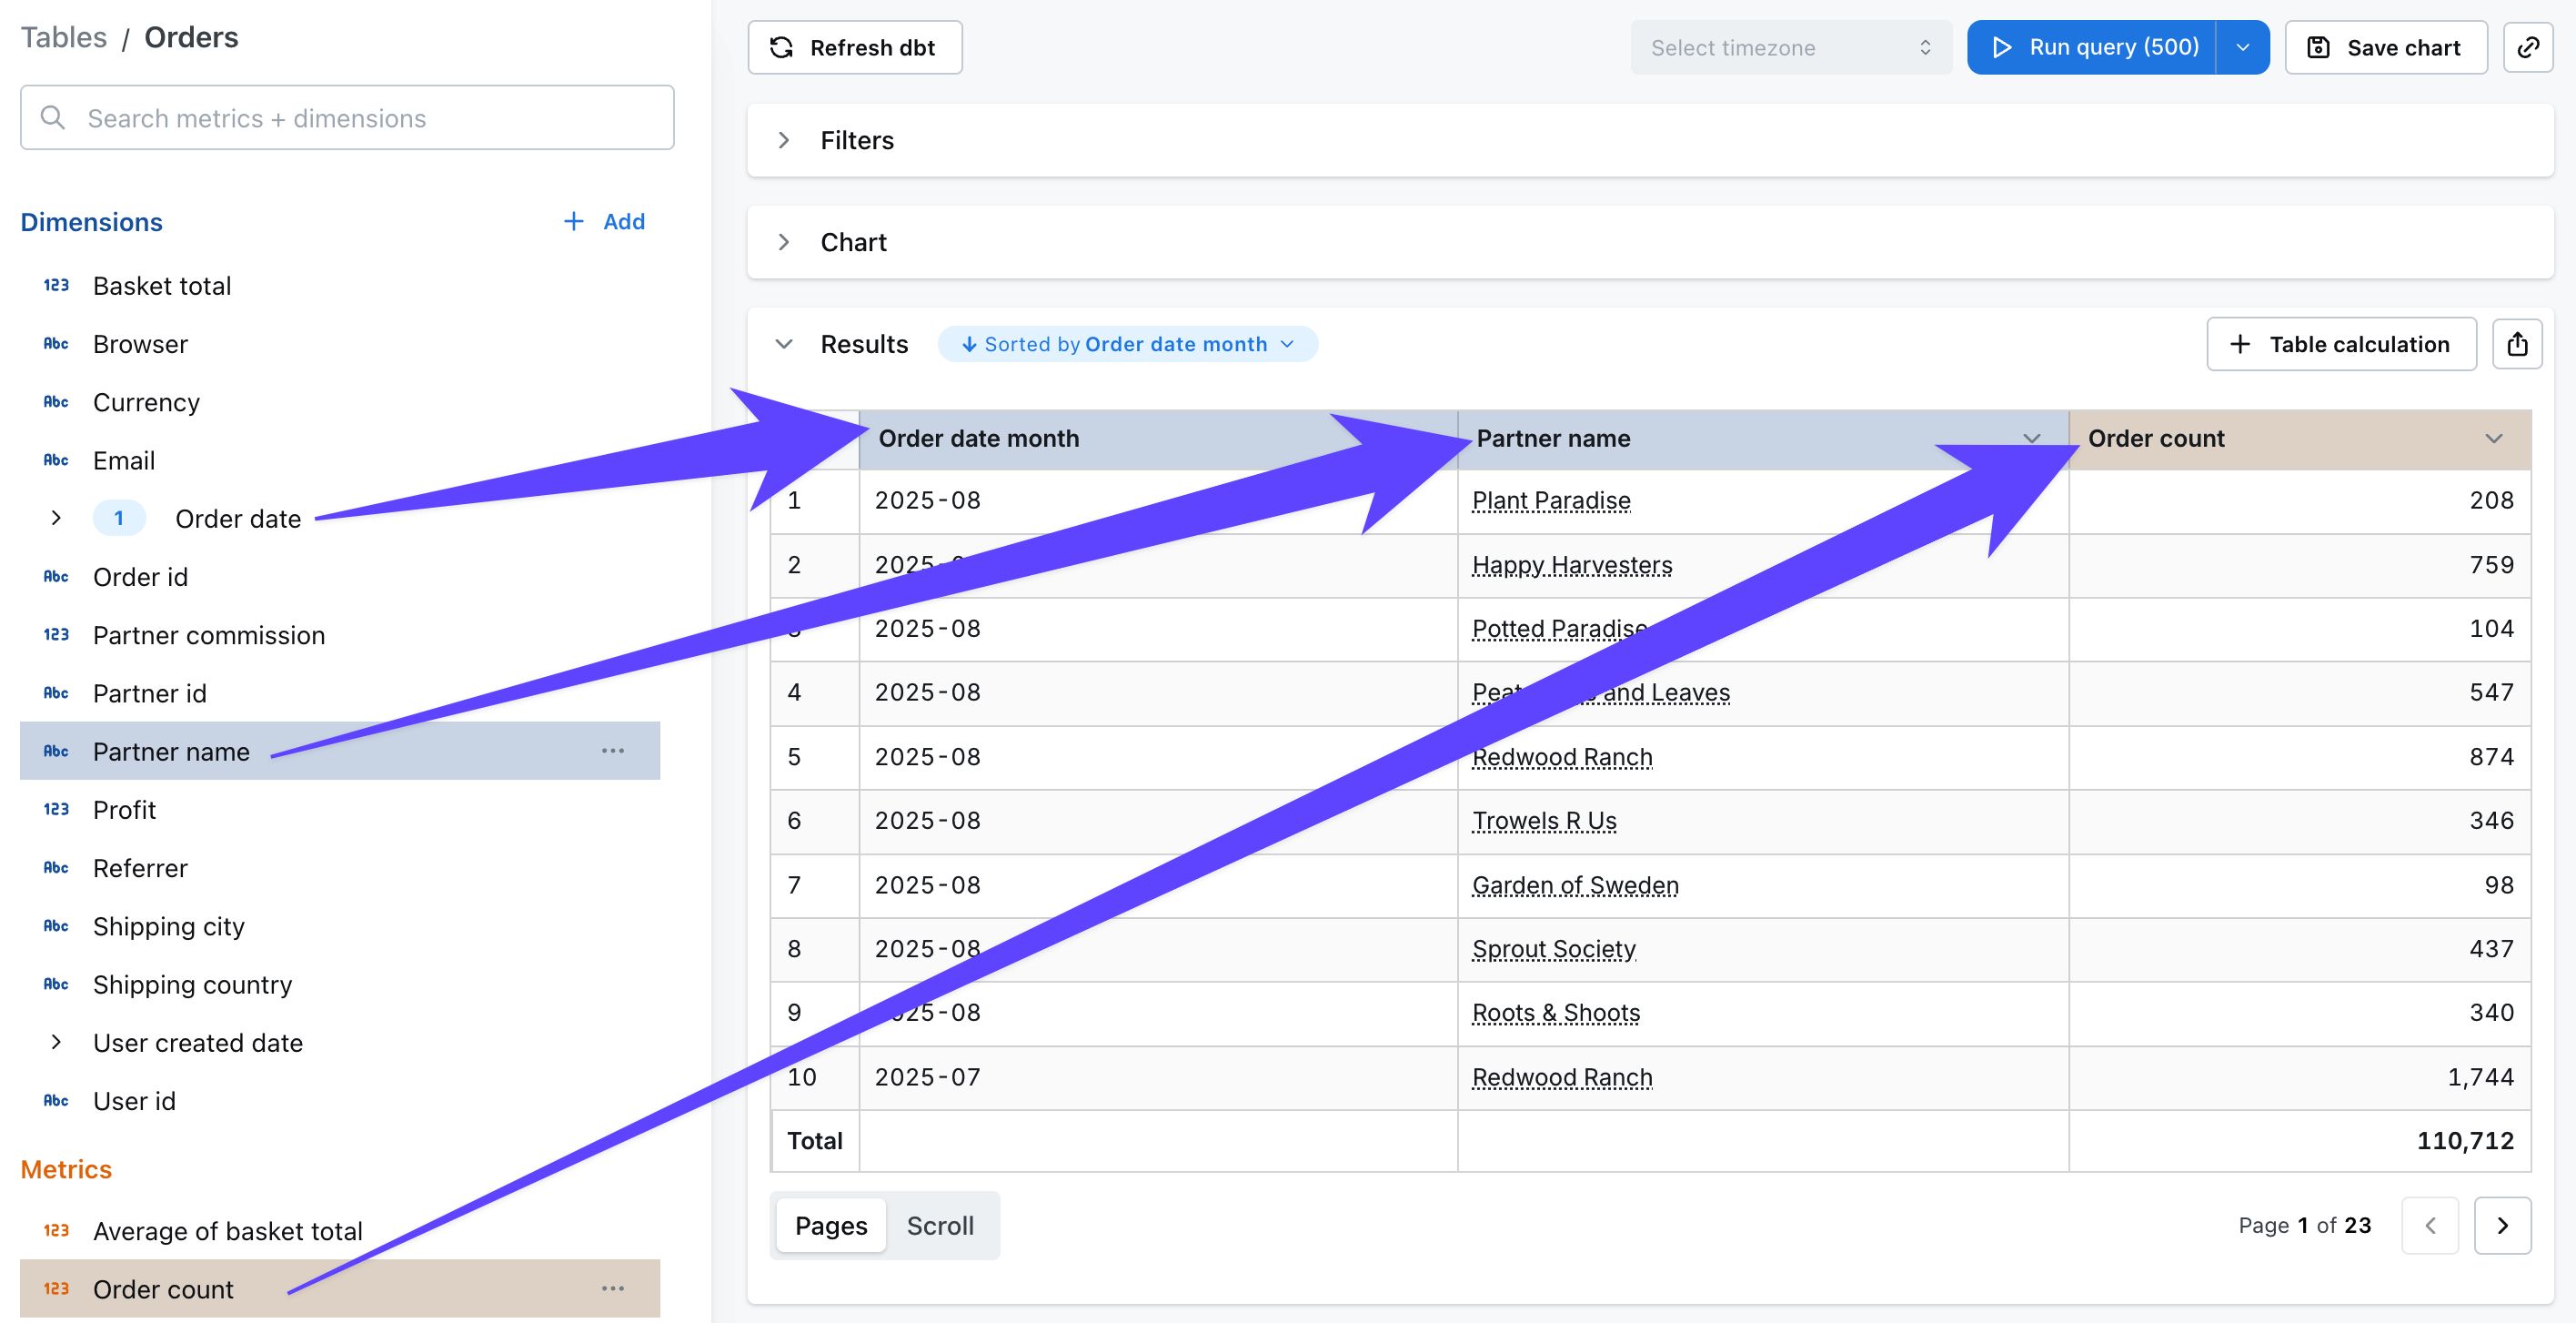Screen dimensions: 2576x1323
Task: Click the Refresh dbt button
Action: tap(854, 47)
